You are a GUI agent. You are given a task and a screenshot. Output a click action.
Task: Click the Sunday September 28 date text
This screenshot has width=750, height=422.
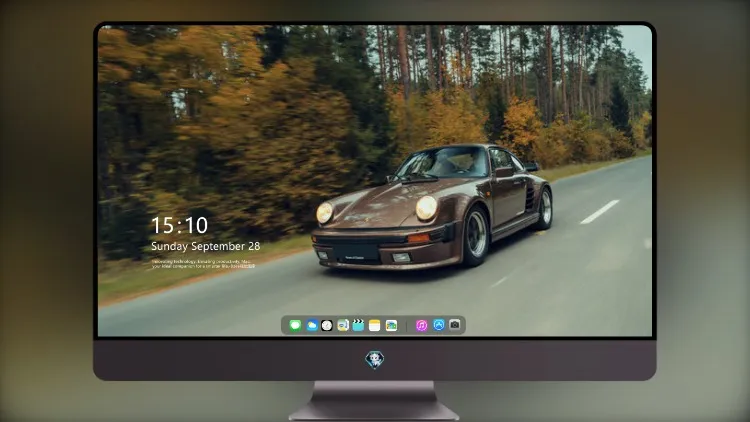click(x=206, y=246)
